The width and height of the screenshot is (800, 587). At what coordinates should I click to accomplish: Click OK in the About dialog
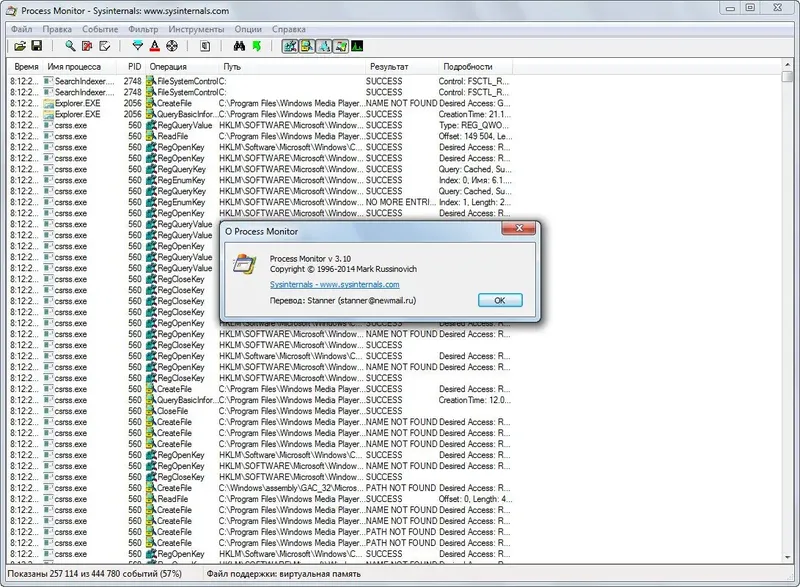tap(500, 300)
